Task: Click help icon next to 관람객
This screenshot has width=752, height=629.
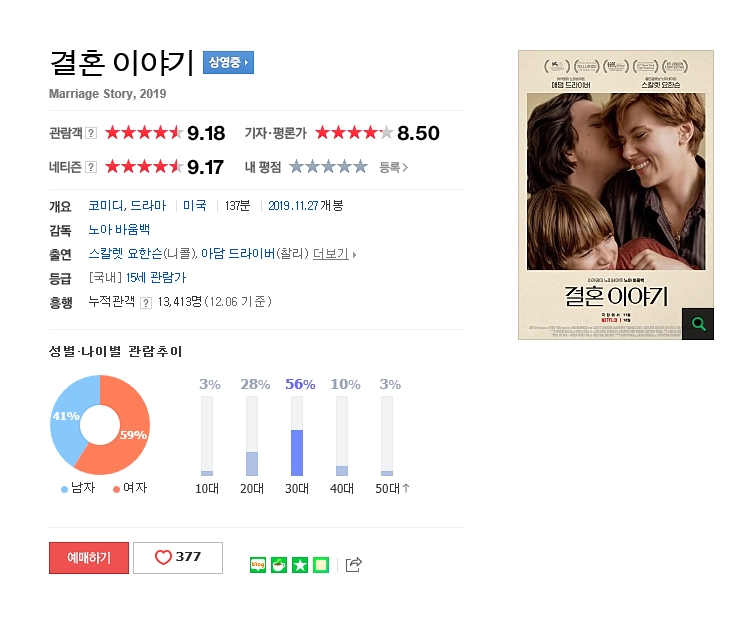Action: [91, 133]
